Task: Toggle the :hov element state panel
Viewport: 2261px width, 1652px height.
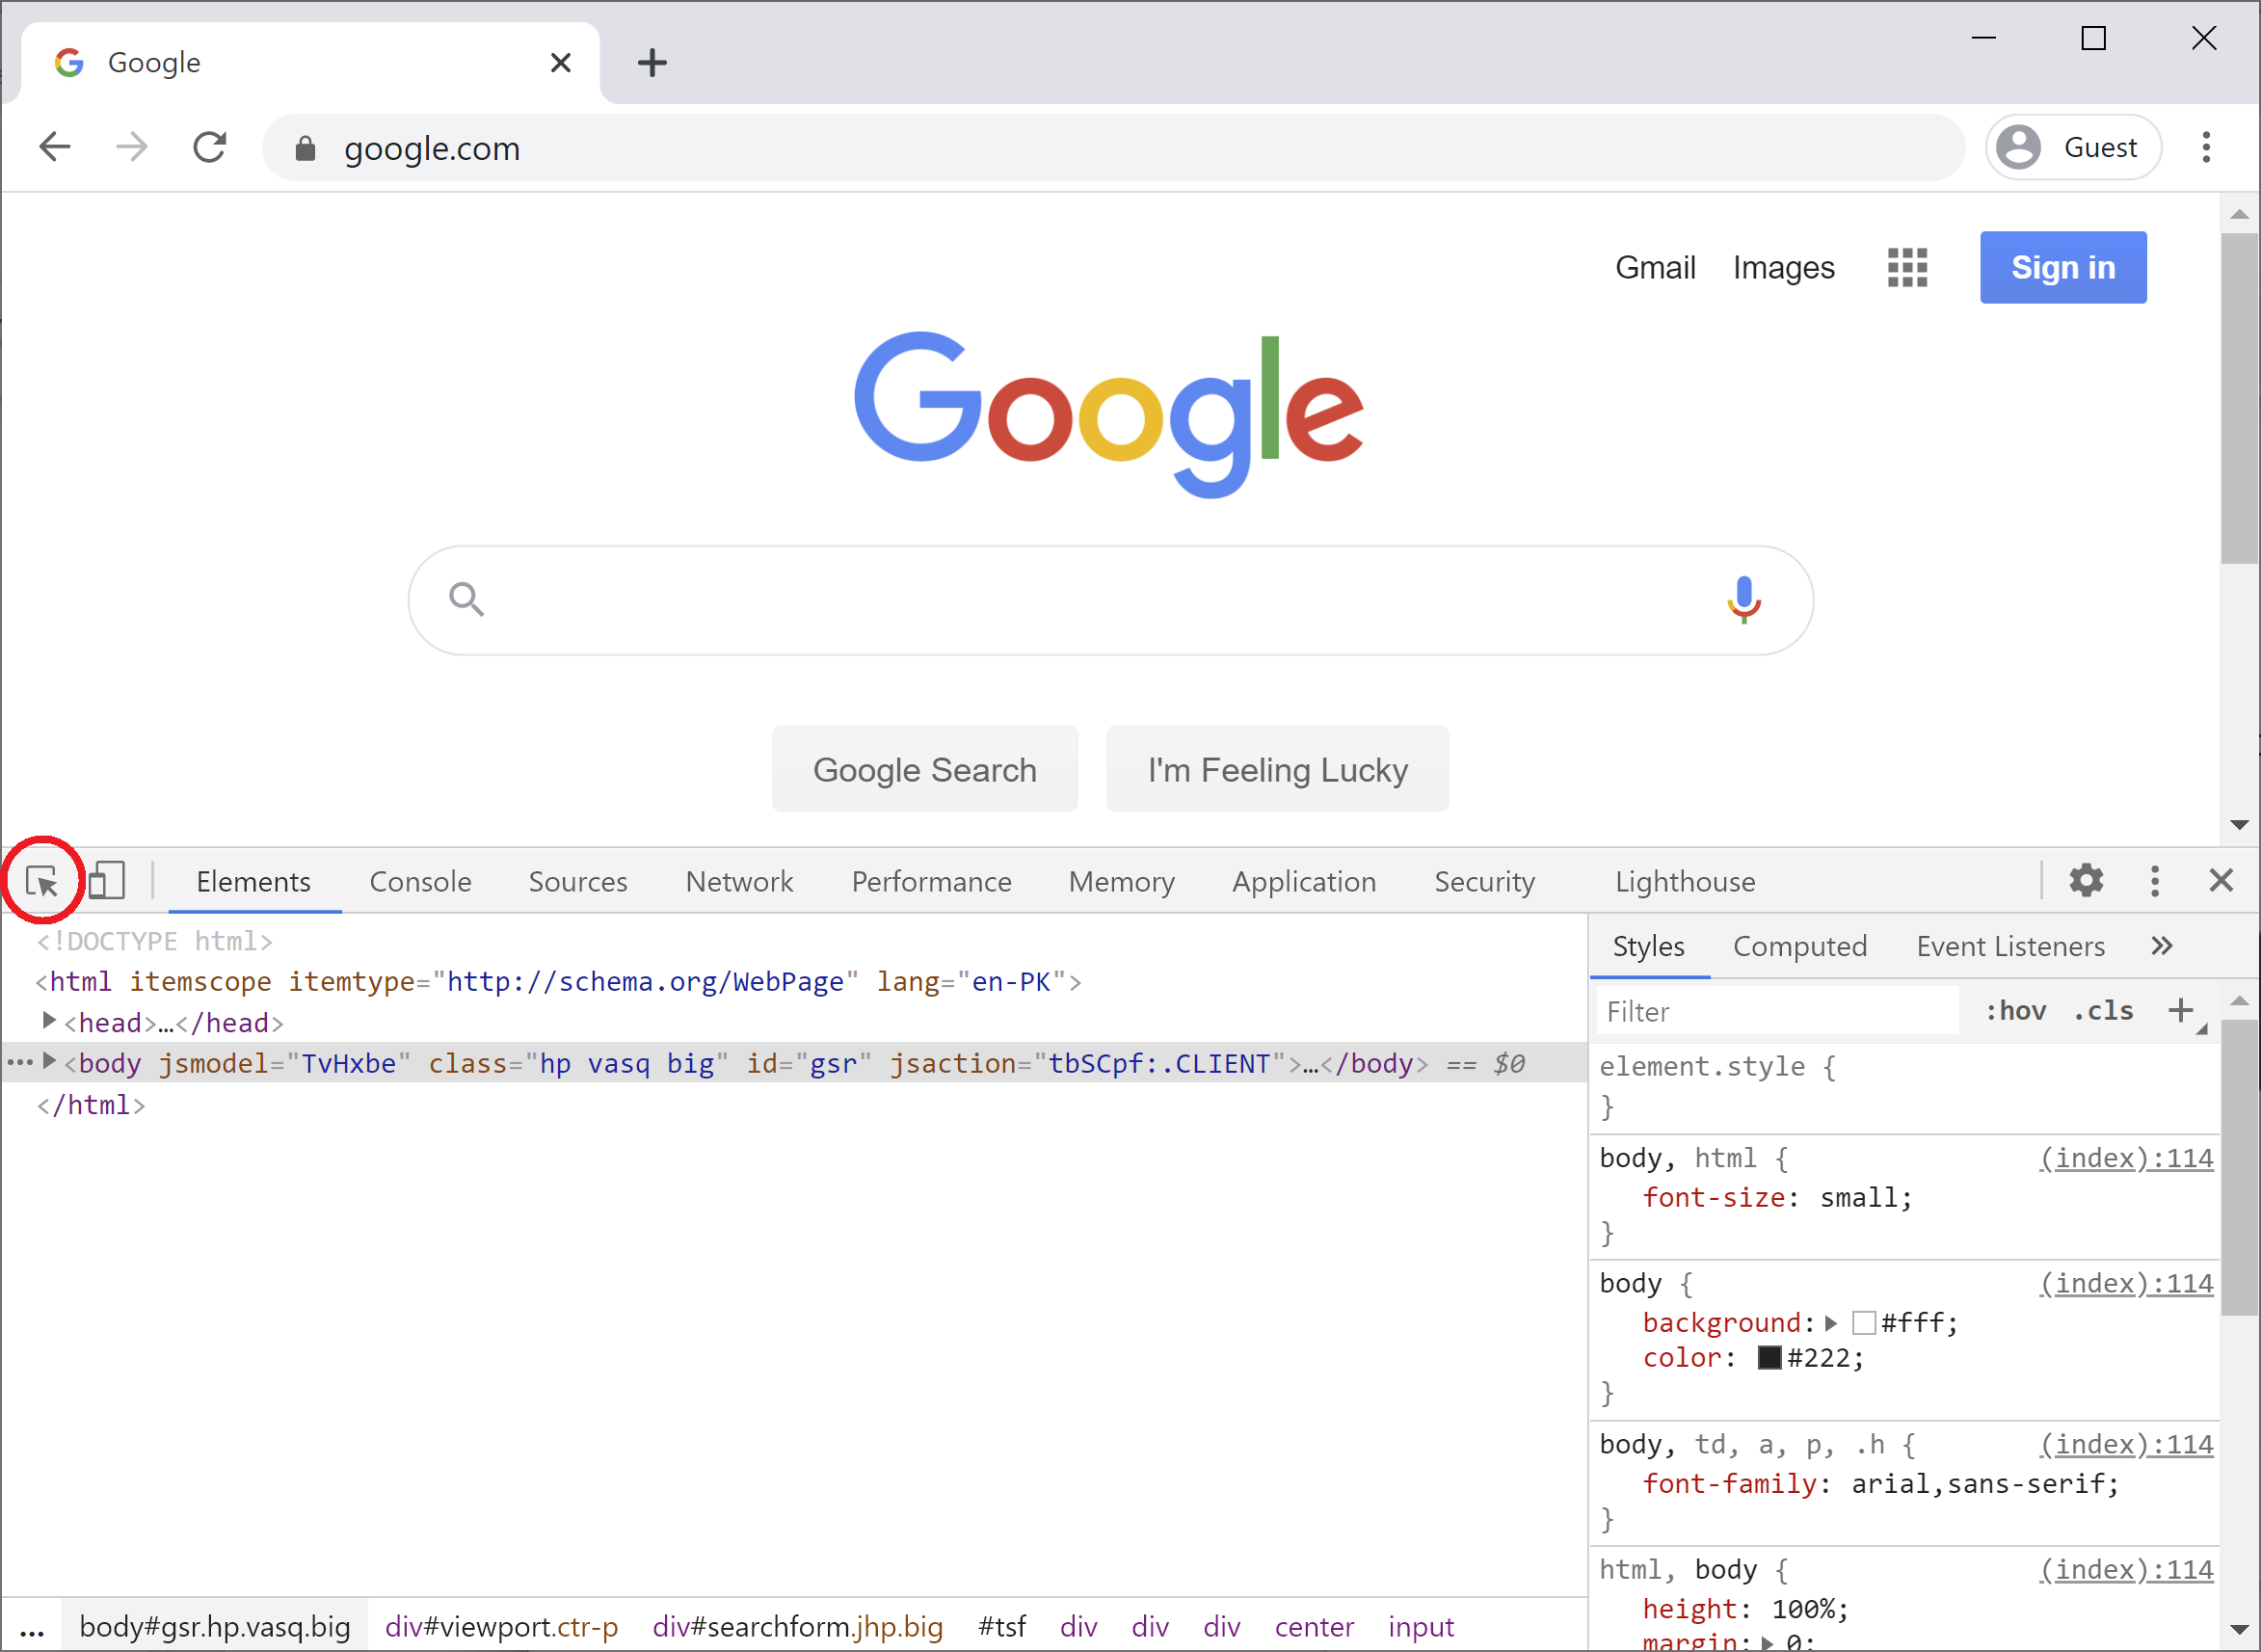Action: 2016,1011
